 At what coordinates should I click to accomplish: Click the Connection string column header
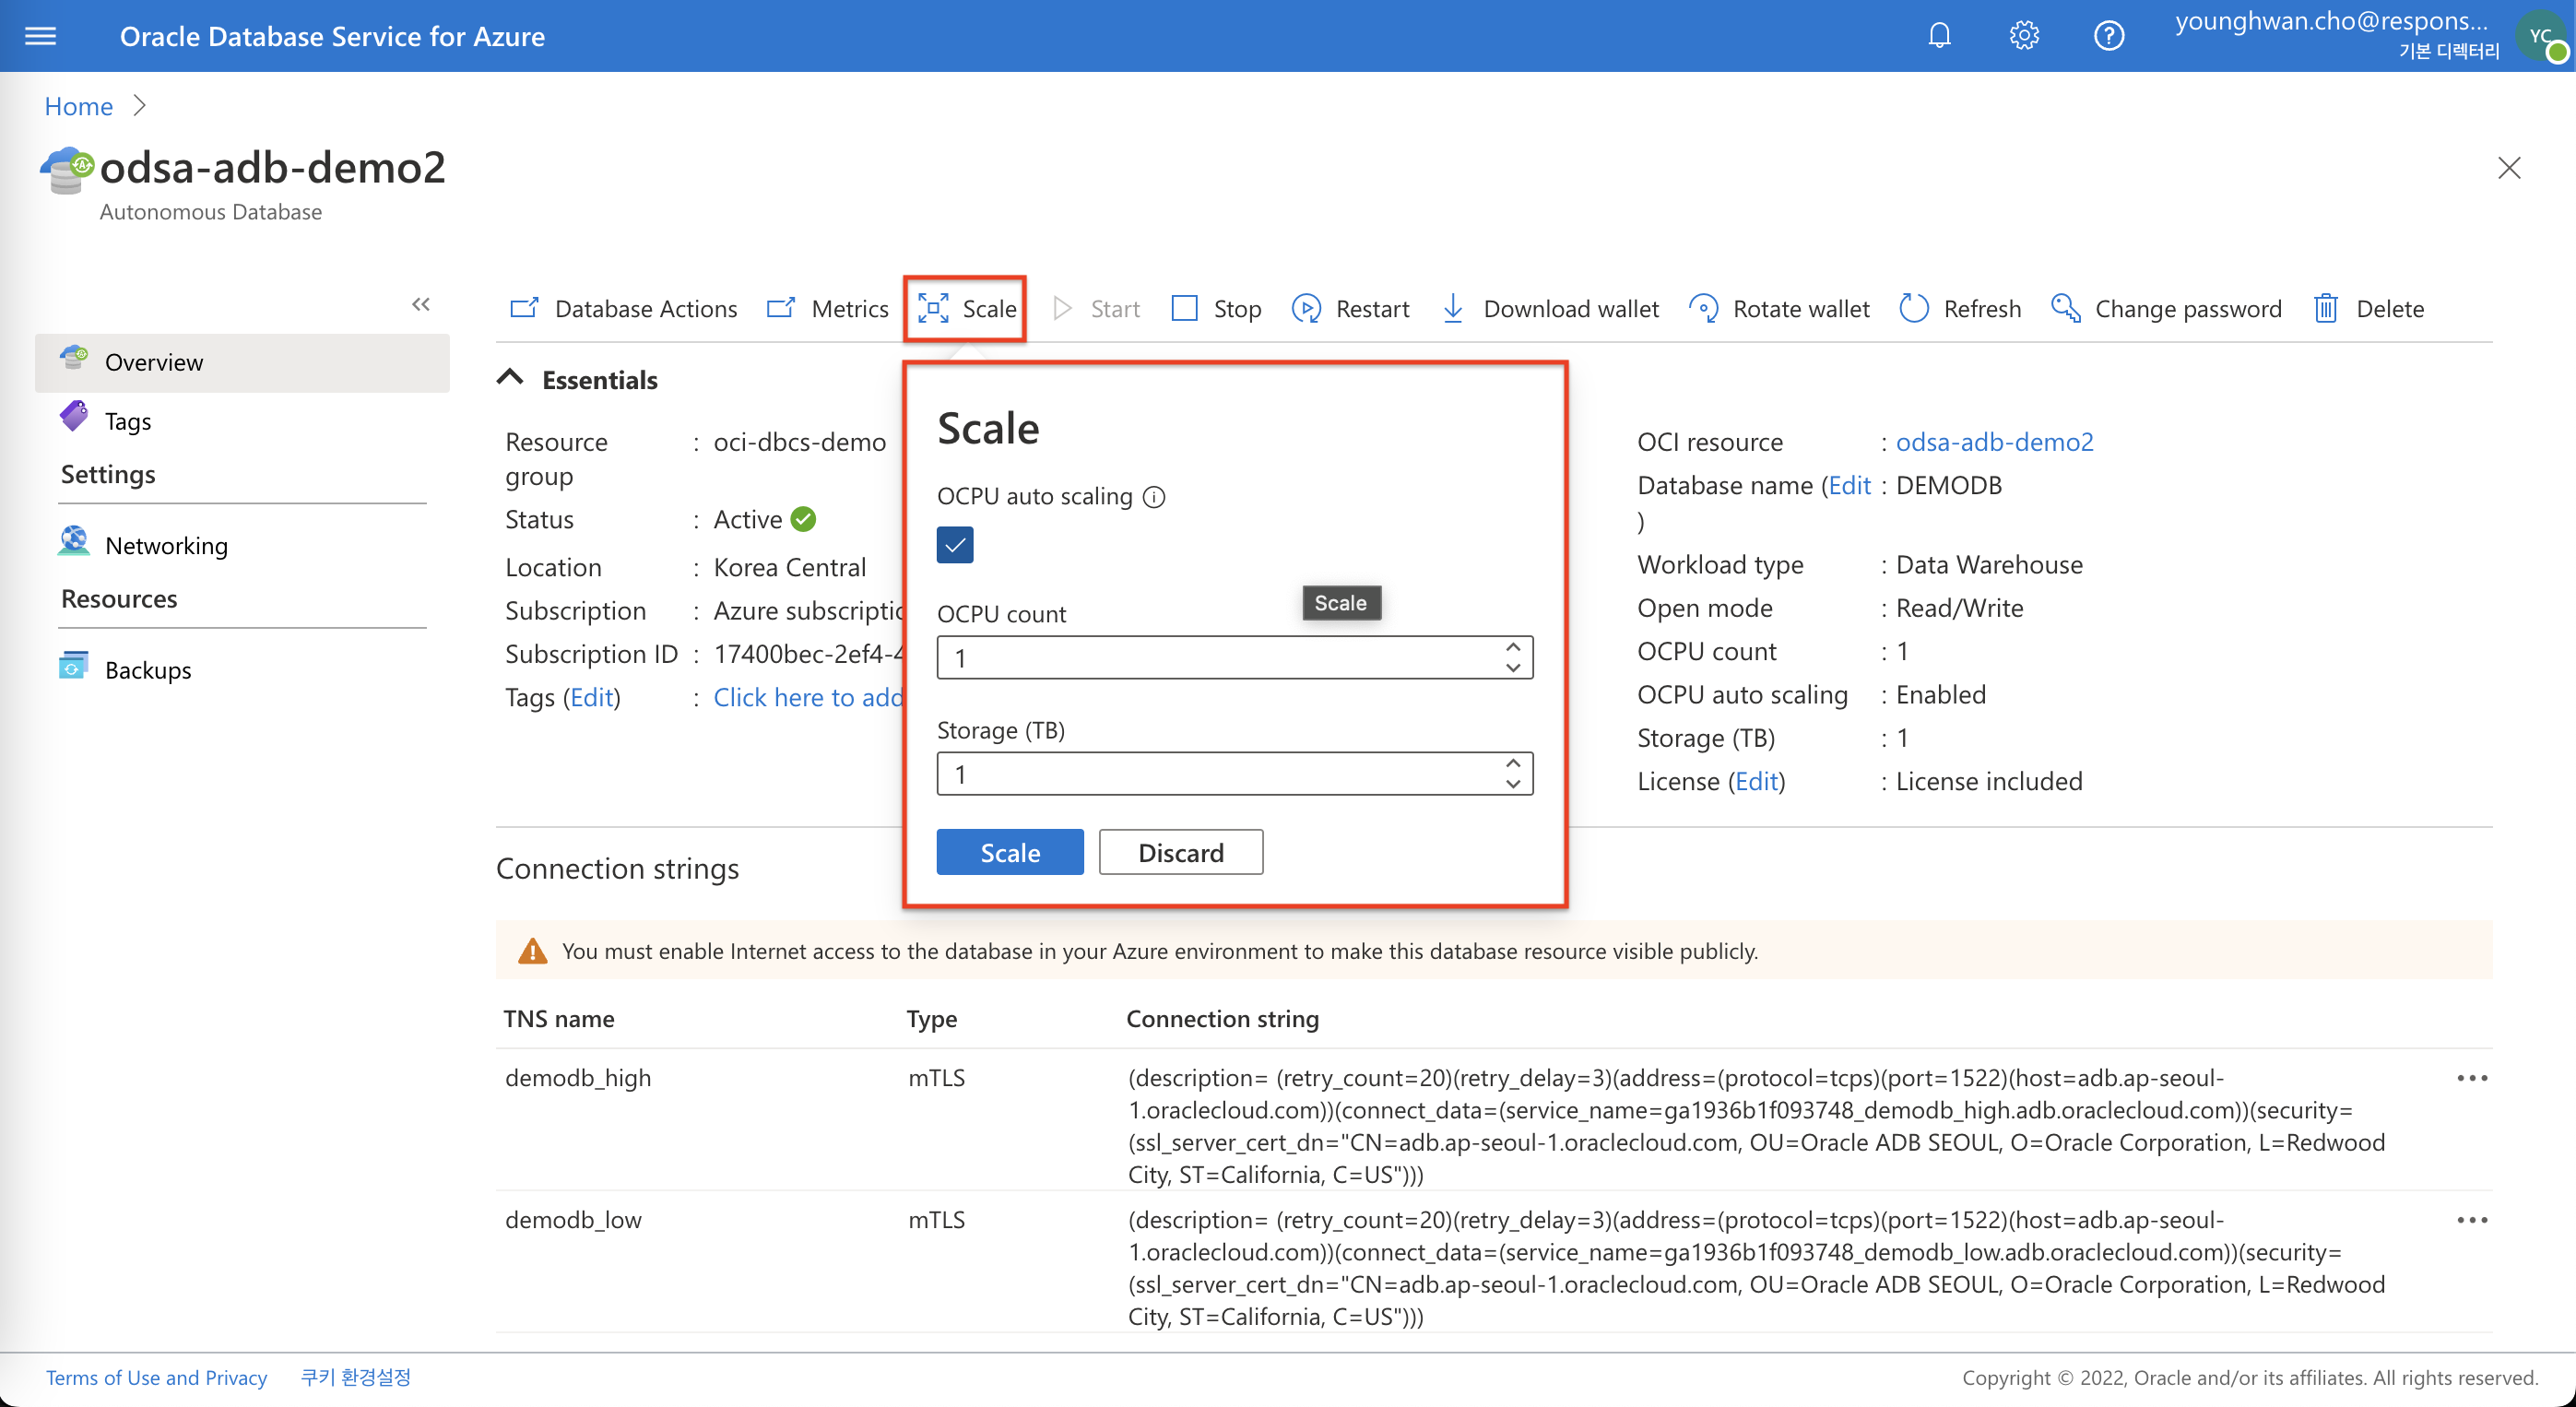[1222, 1018]
